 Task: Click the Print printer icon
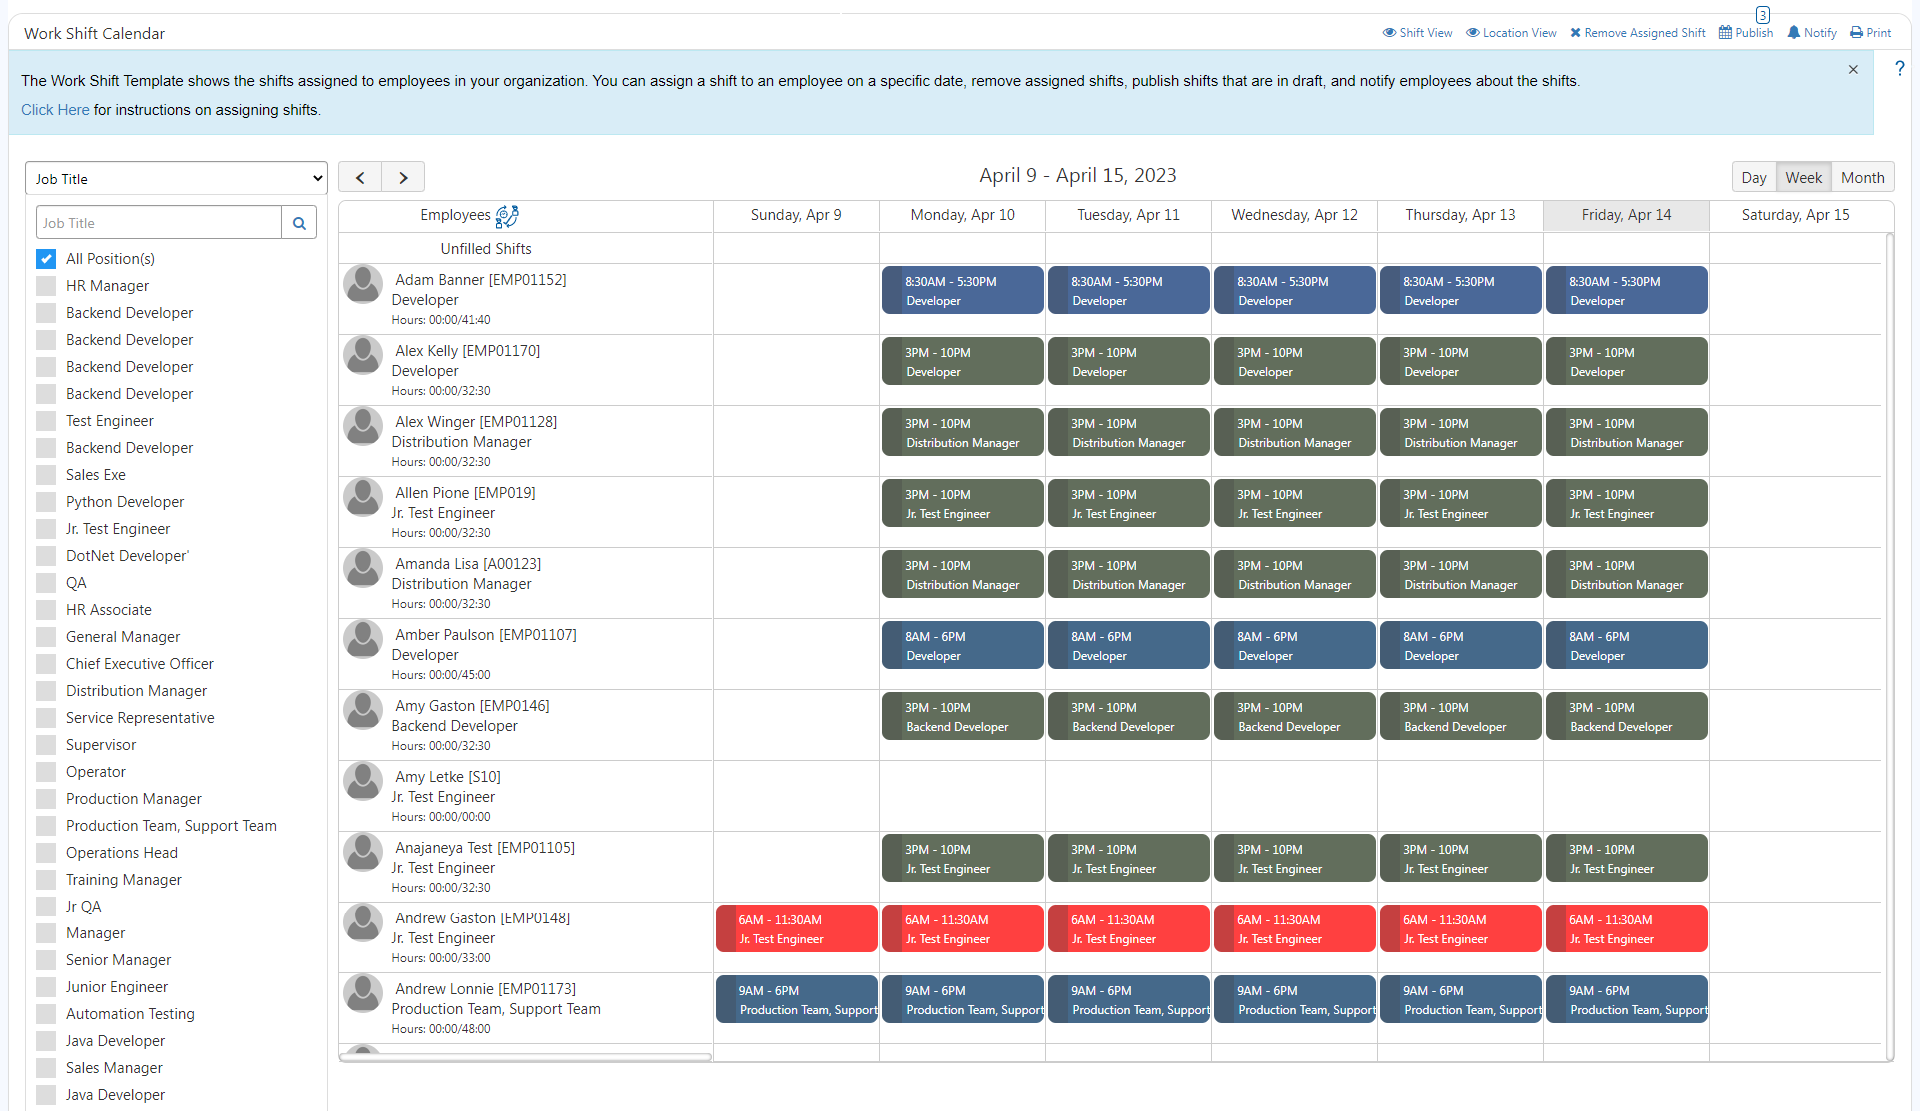(x=1856, y=33)
